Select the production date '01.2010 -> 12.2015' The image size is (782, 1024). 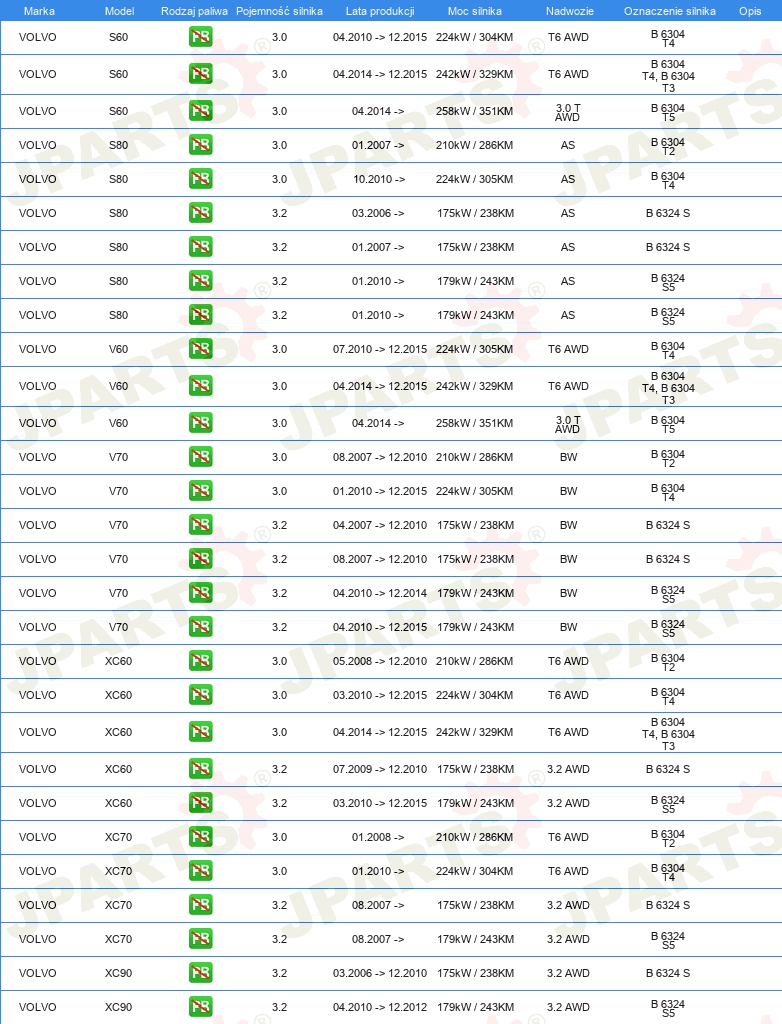click(x=380, y=491)
